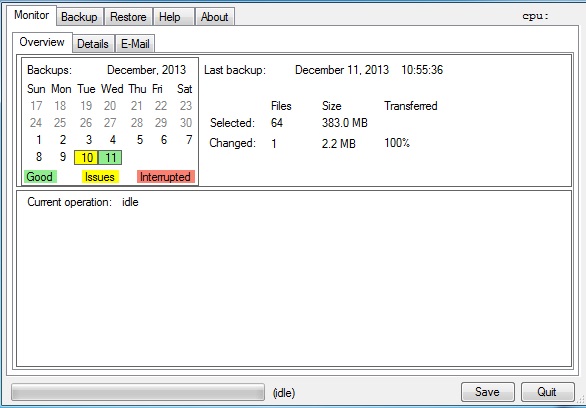Click calendar day 4
Screen dimensions: 586x408
coord(112,140)
